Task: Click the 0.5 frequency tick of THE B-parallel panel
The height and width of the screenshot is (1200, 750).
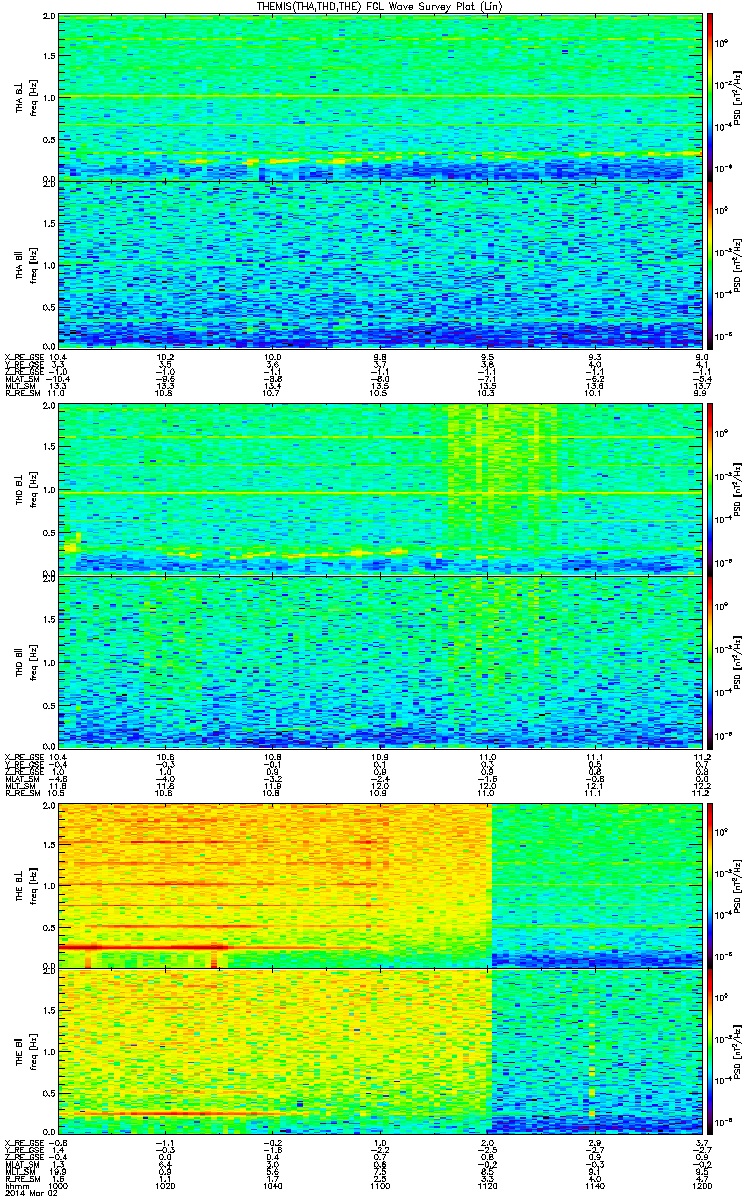Action: tap(49, 1093)
